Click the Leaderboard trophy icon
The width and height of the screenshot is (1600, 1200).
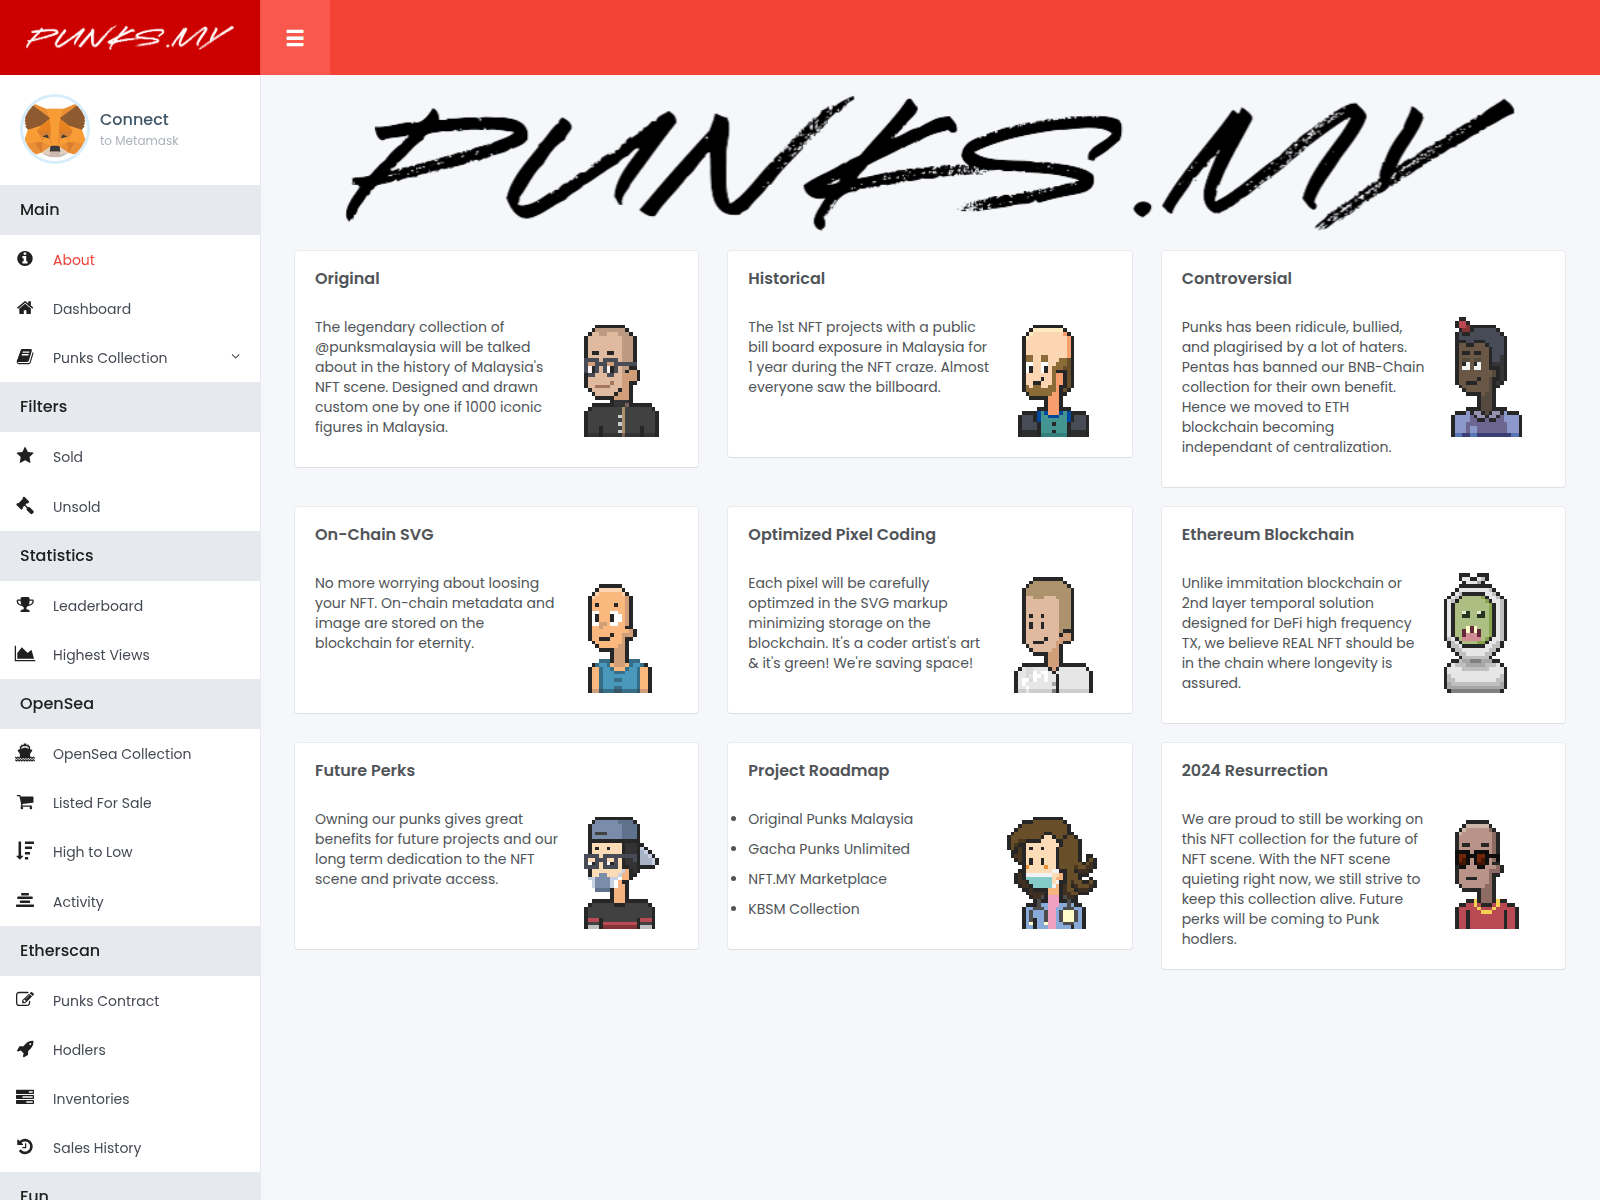pyautogui.click(x=25, y=605)
